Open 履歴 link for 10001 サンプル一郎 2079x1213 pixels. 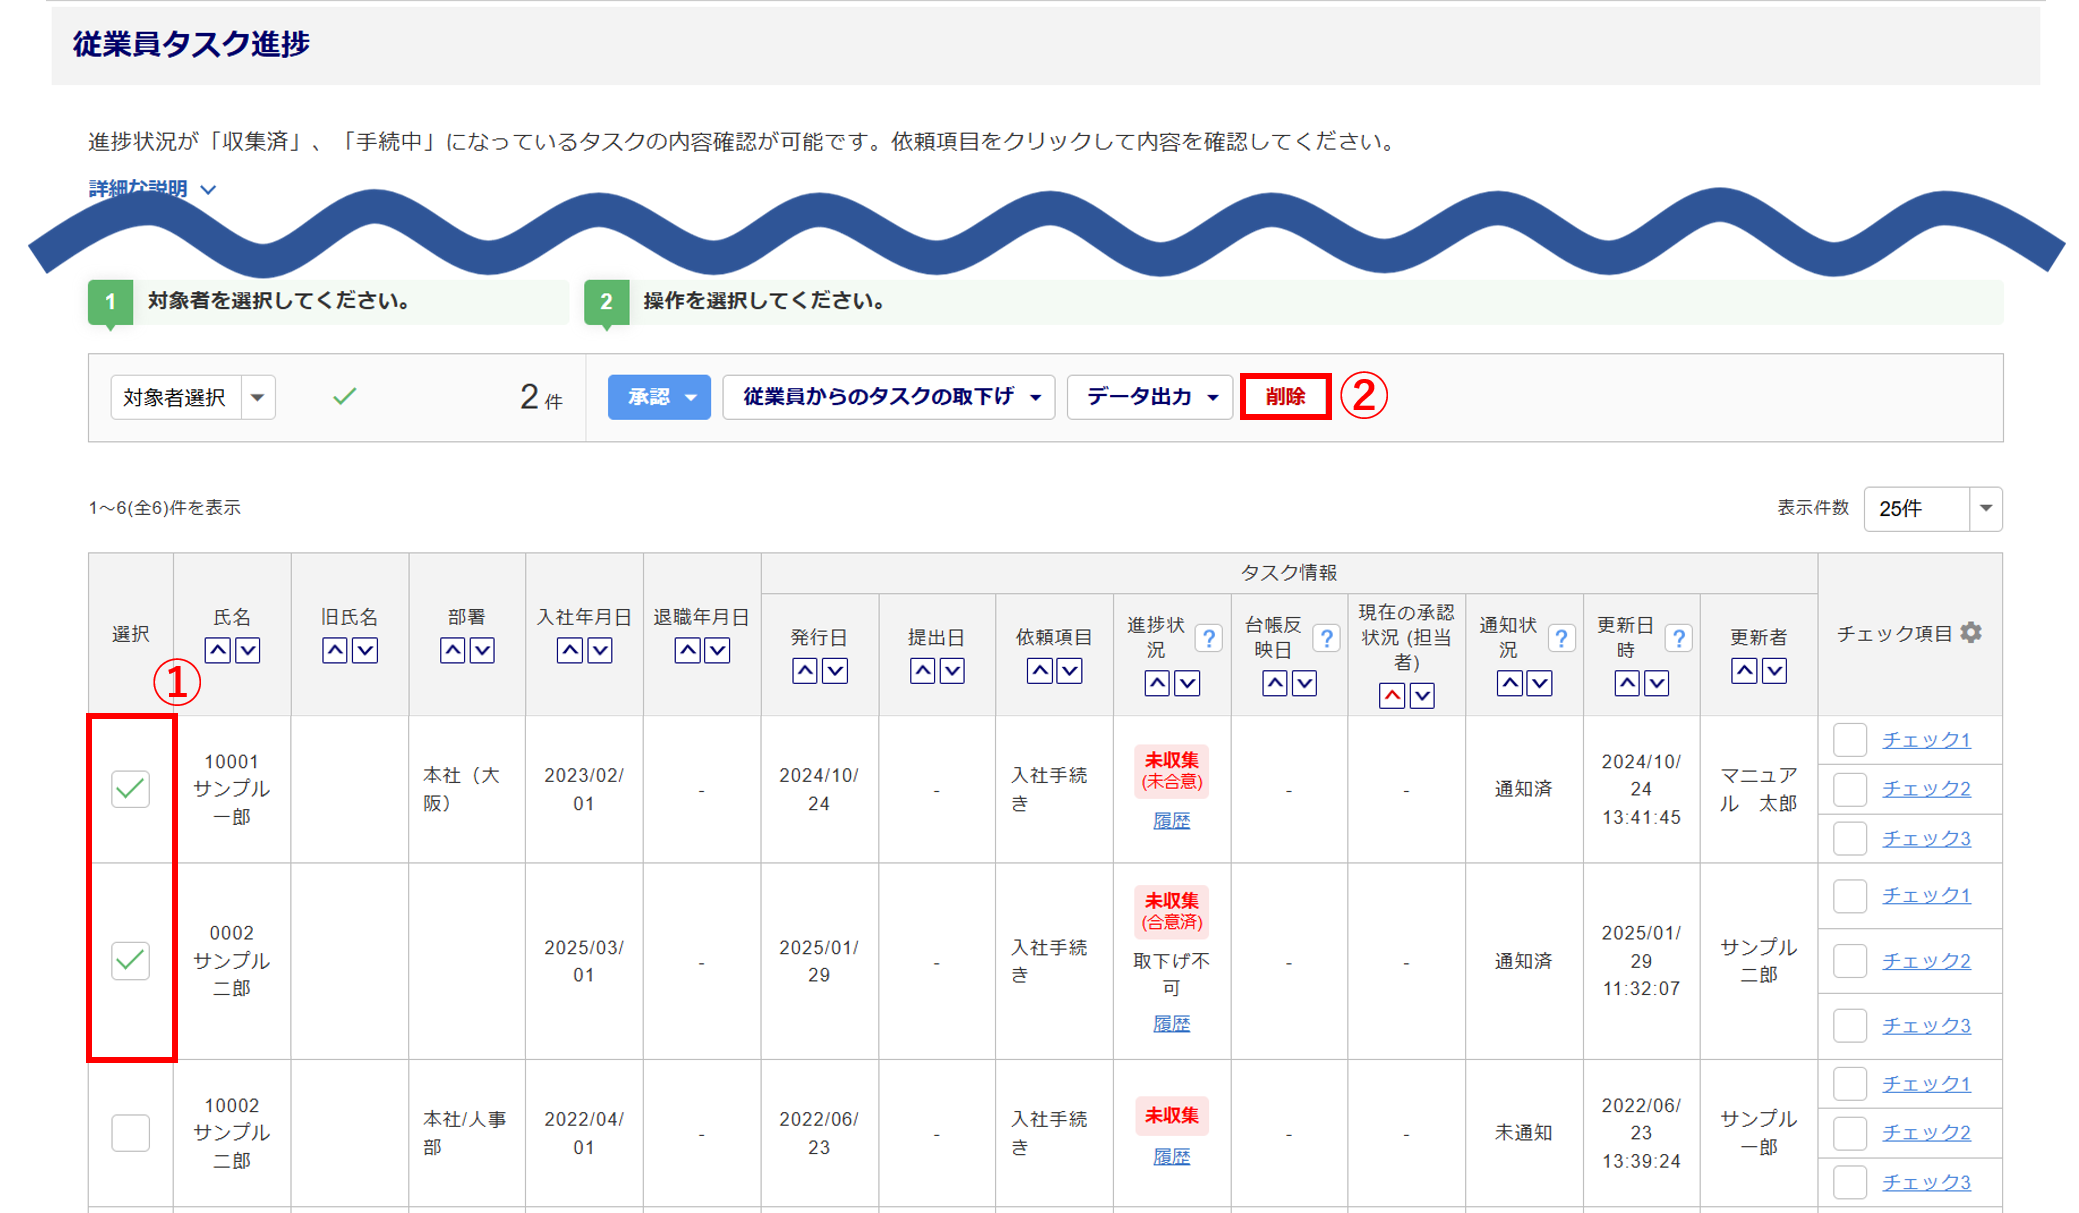1171,821
